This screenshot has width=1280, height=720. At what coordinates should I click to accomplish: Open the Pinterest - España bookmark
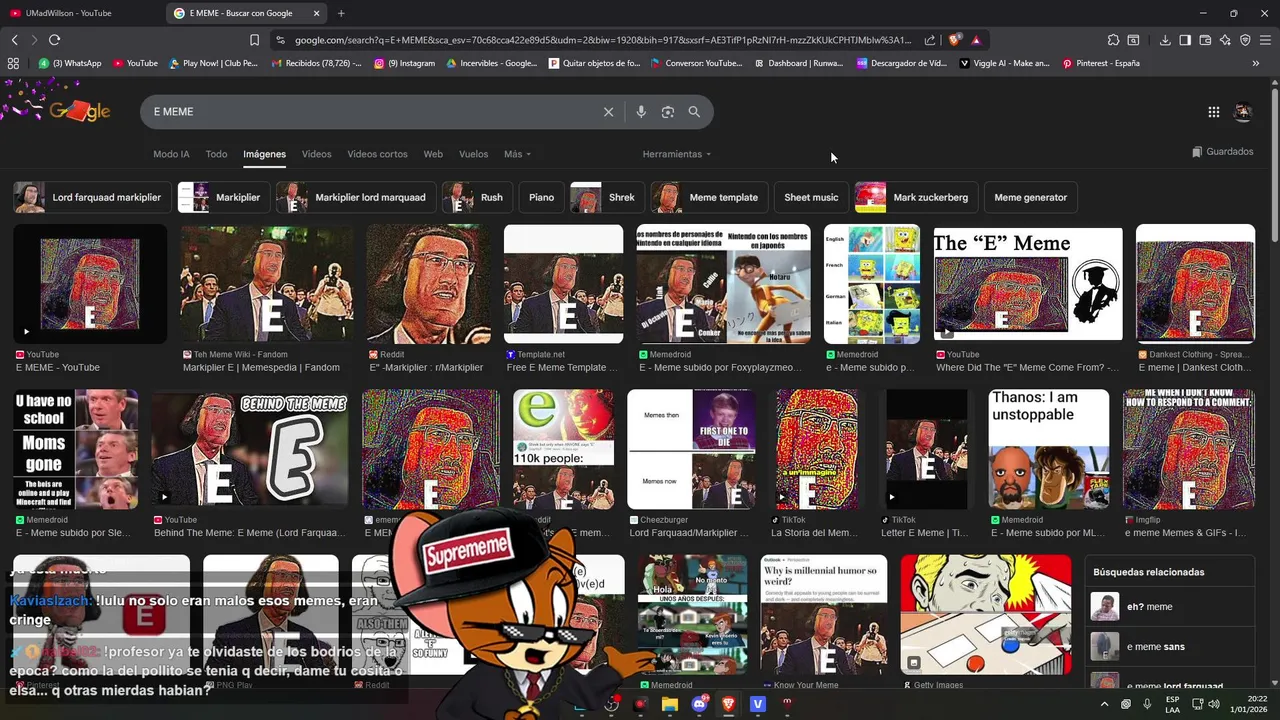tap(1100, 63)
